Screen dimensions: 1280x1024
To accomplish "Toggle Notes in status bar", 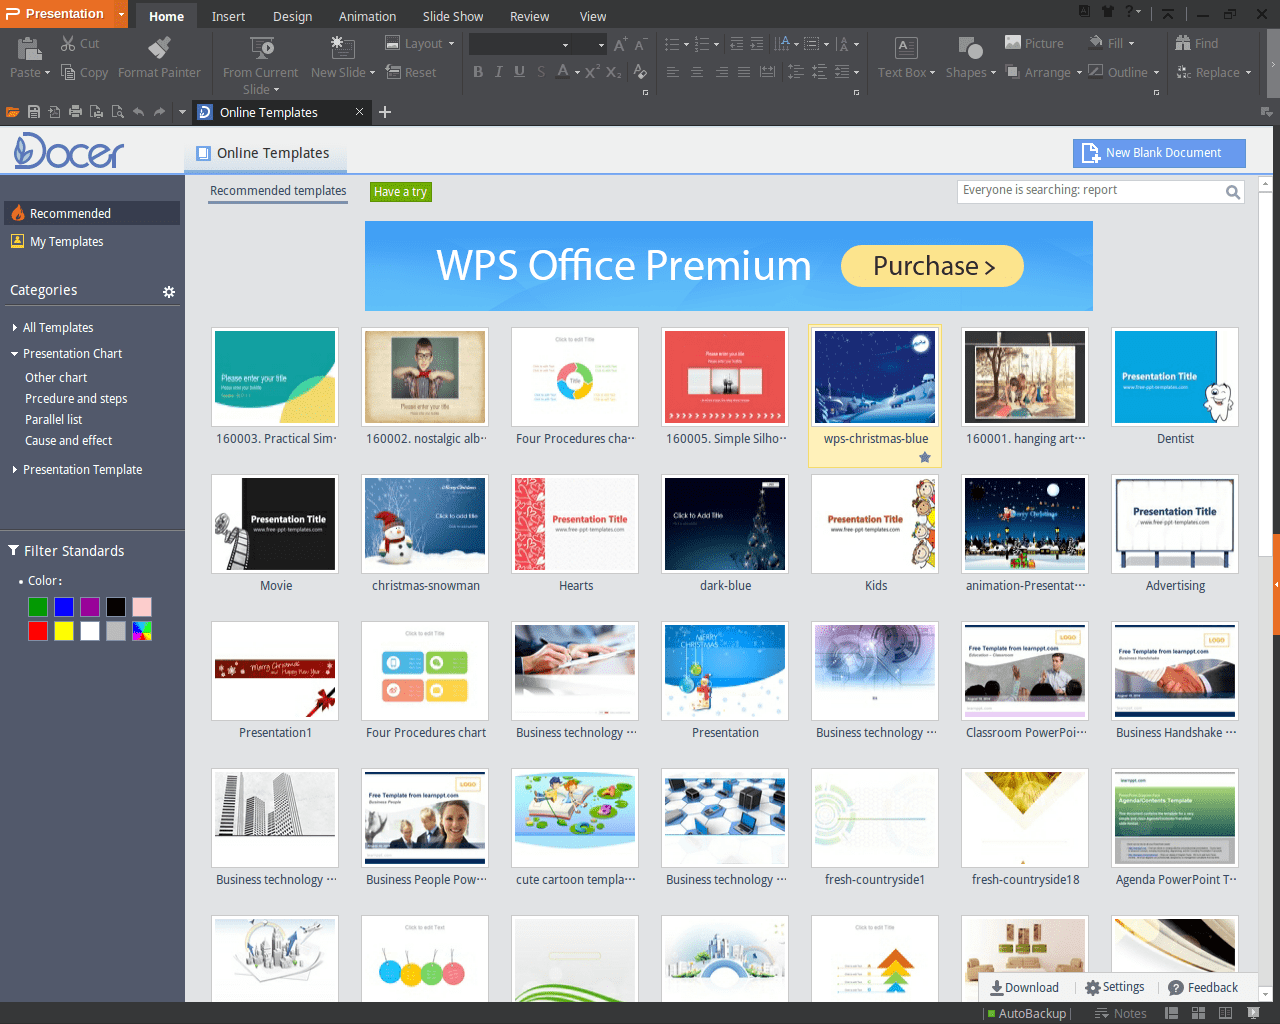I will click(x=1120, y=1013).
